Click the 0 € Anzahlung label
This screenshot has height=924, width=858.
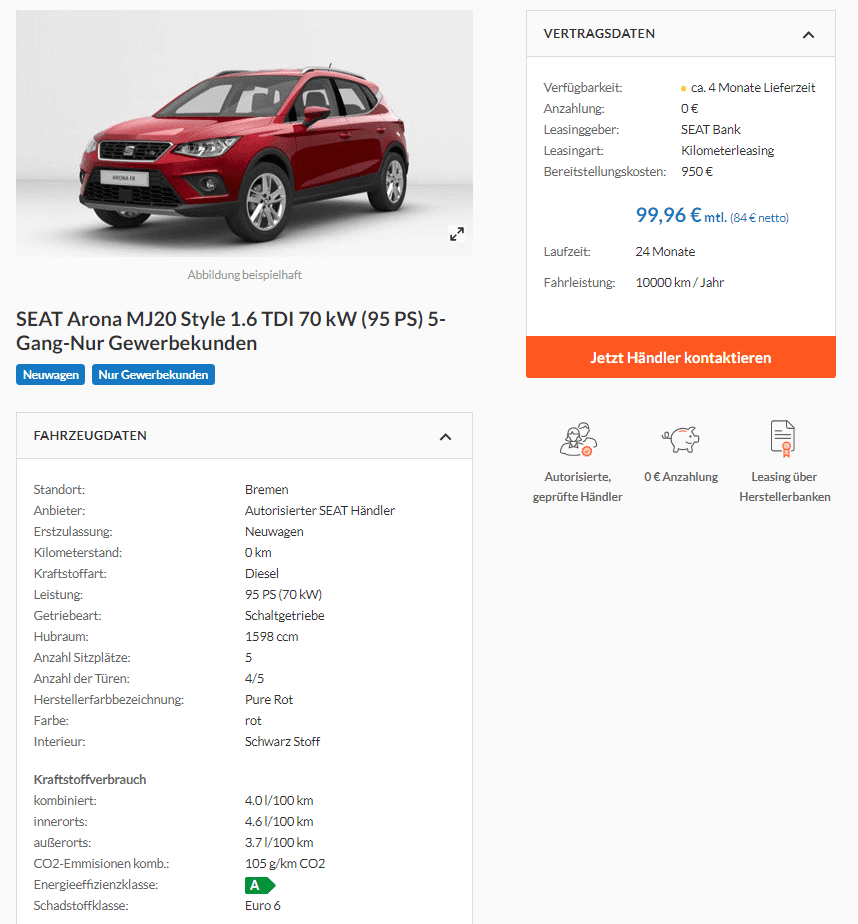[681, 477]
